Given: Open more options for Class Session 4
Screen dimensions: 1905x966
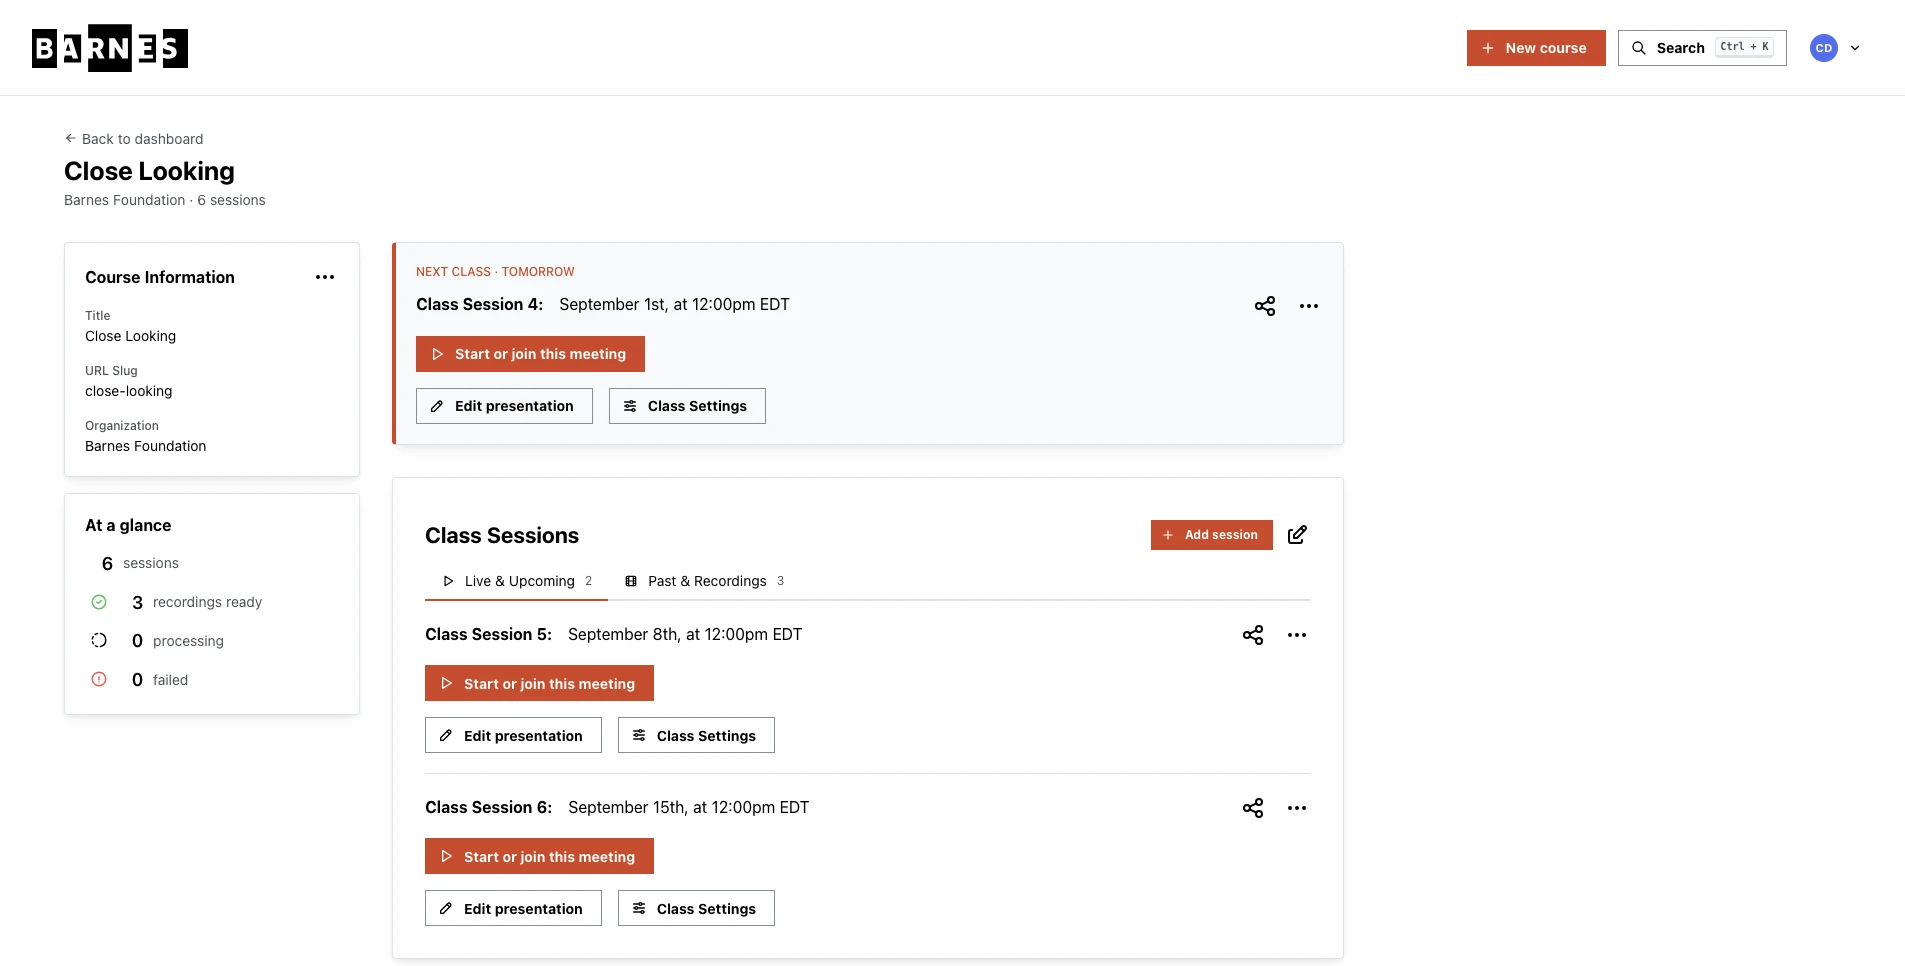Looking at the screenshot, I should click(x=1309, y=306).
